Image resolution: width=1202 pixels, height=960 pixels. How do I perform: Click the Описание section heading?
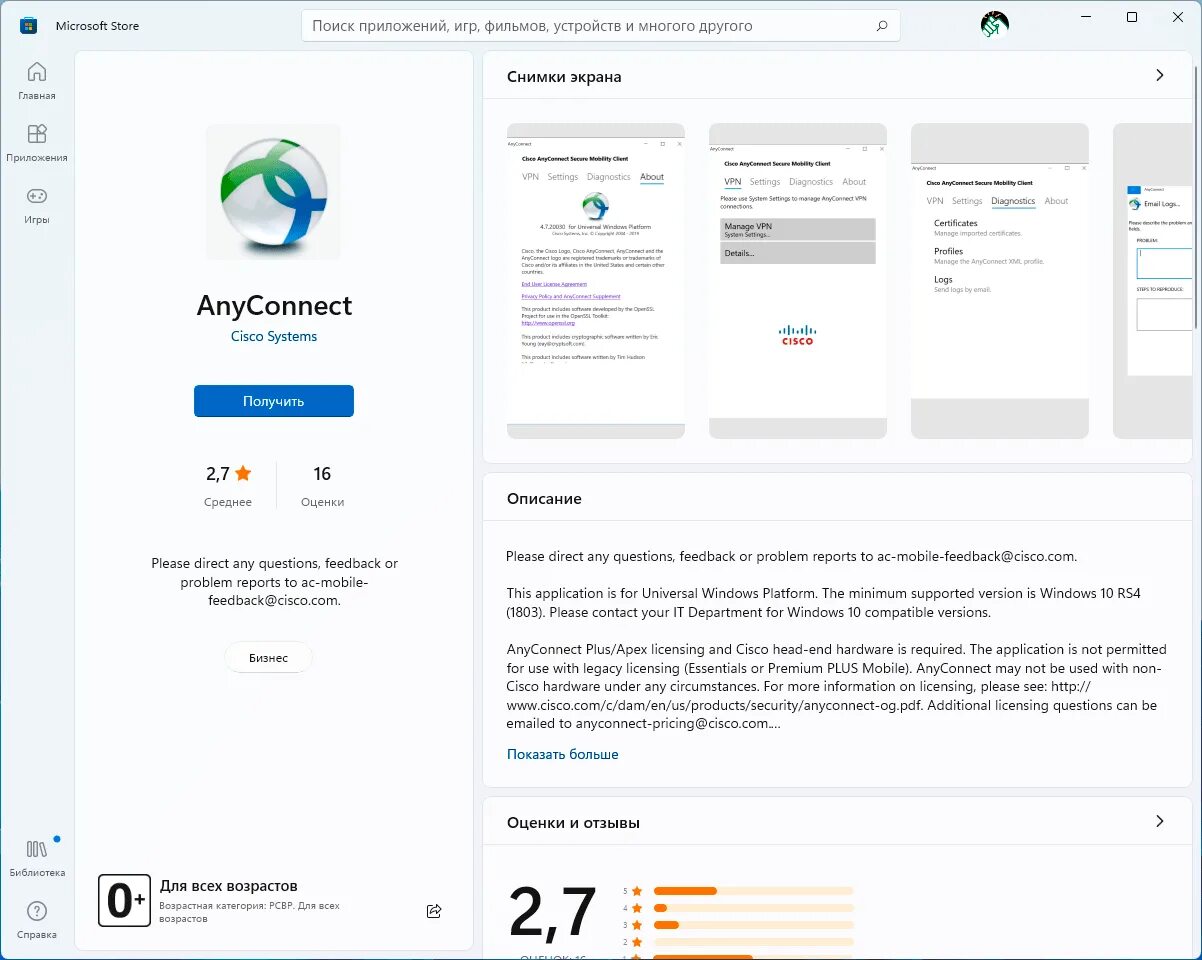544,498
